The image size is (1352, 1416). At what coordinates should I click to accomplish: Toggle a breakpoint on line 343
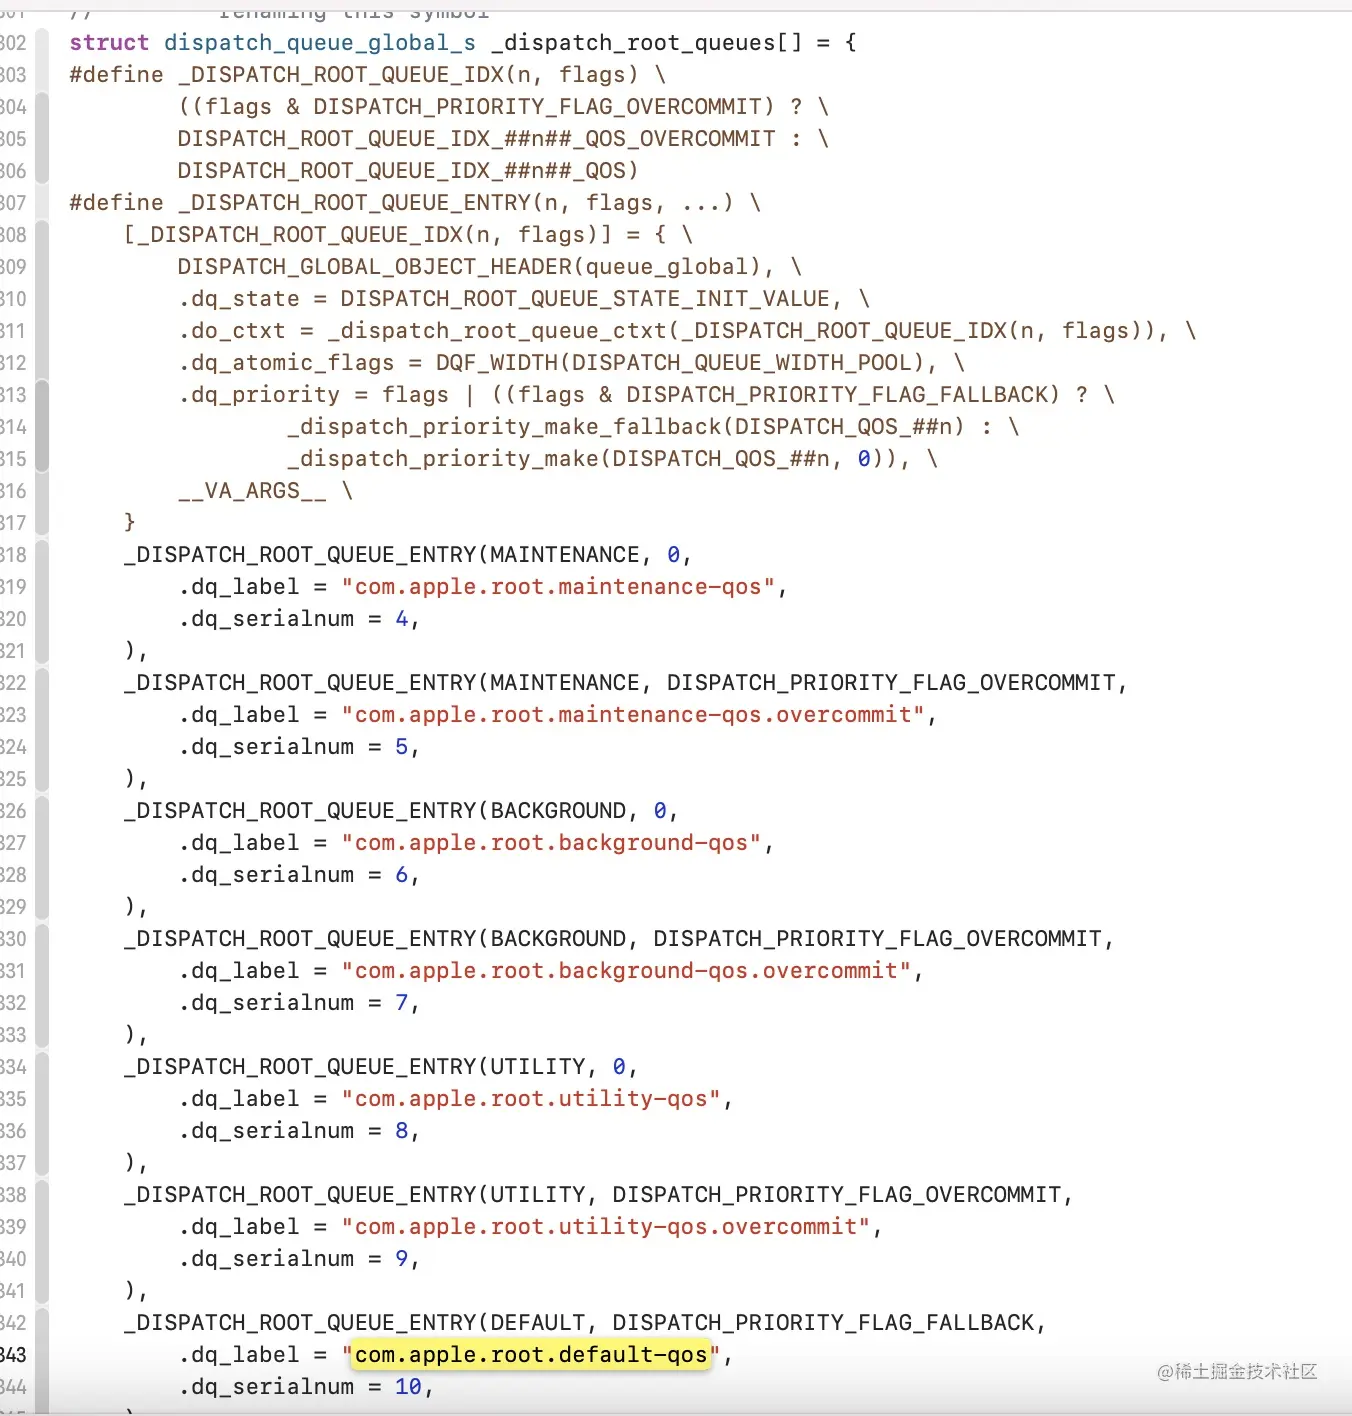coord(15,1355)
